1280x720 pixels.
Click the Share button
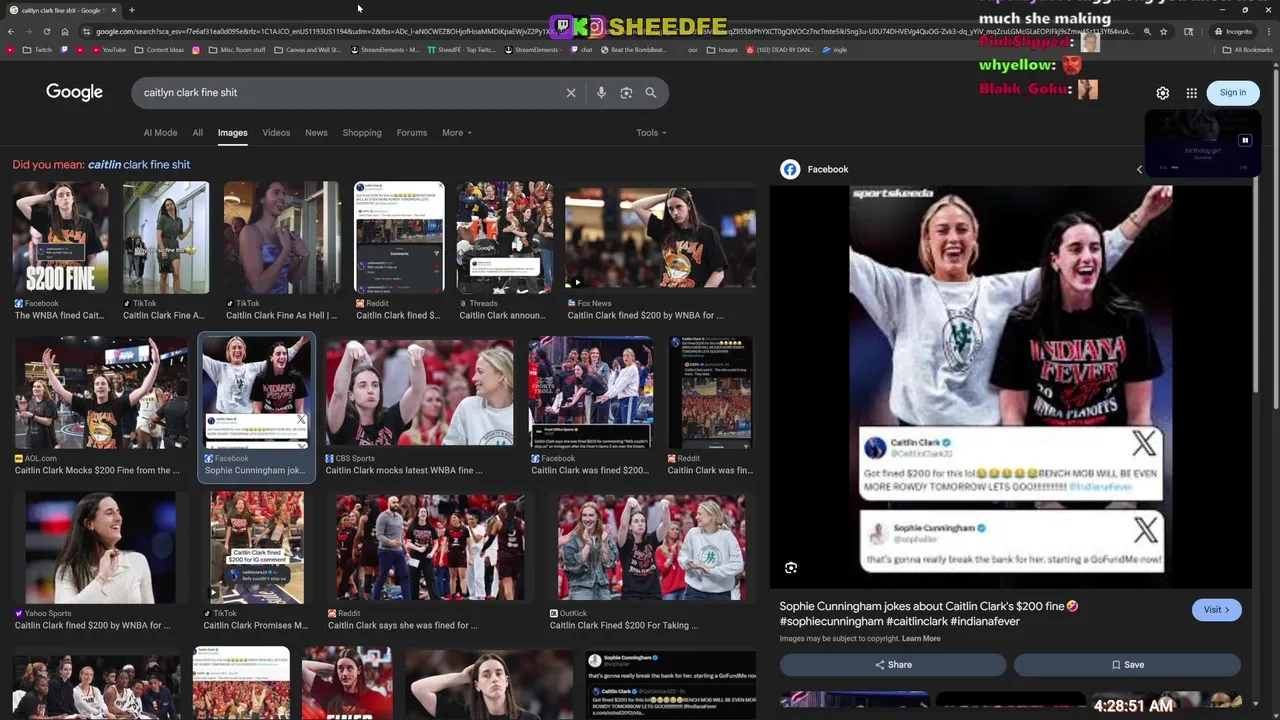click(893, 665)
